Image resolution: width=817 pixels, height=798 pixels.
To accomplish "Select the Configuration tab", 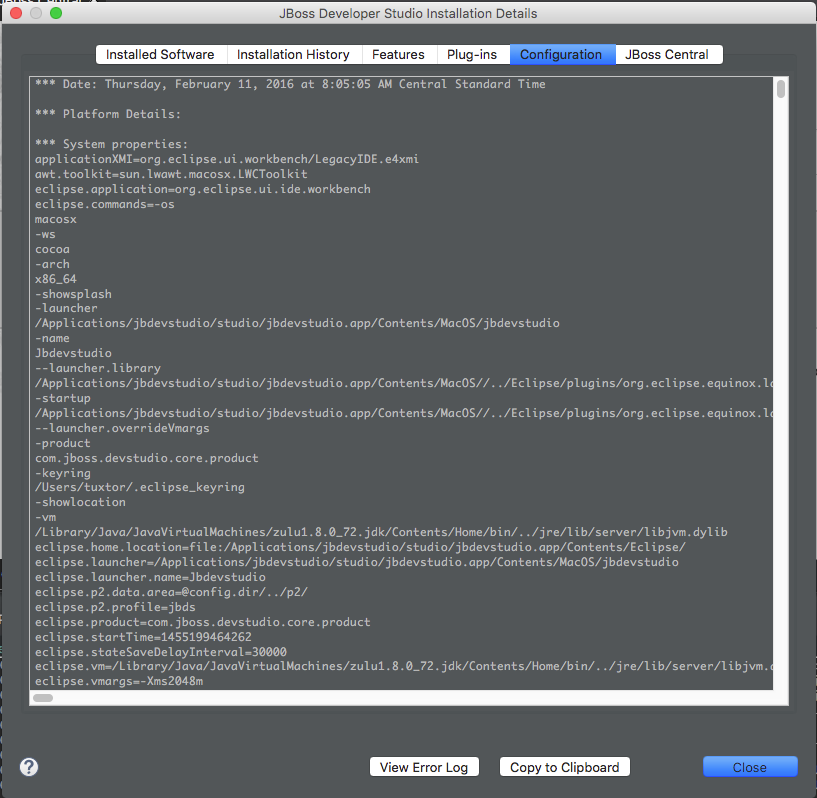I will pos(561,54).
